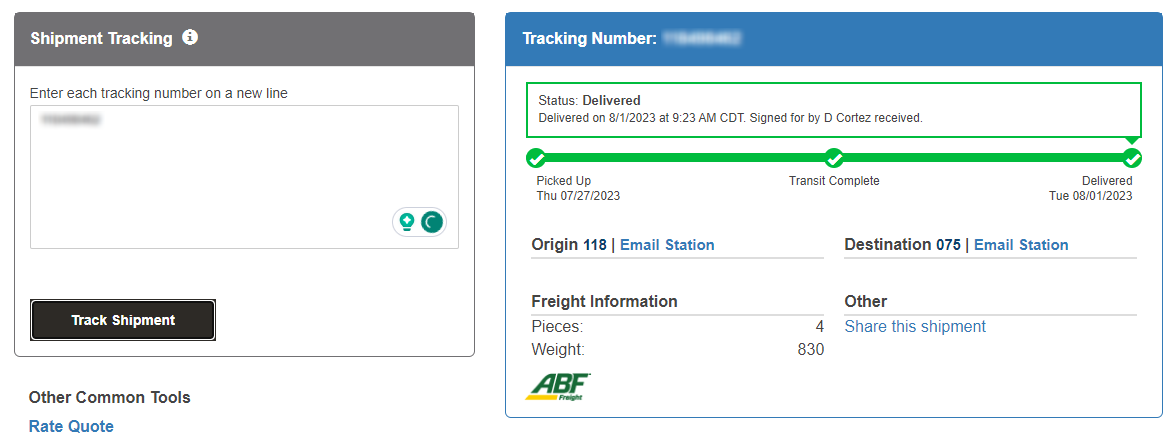The height and width of the screenshot is (435, 1176).
Task: Click the green lightbulb icon in text box
Action: [407, 222]
